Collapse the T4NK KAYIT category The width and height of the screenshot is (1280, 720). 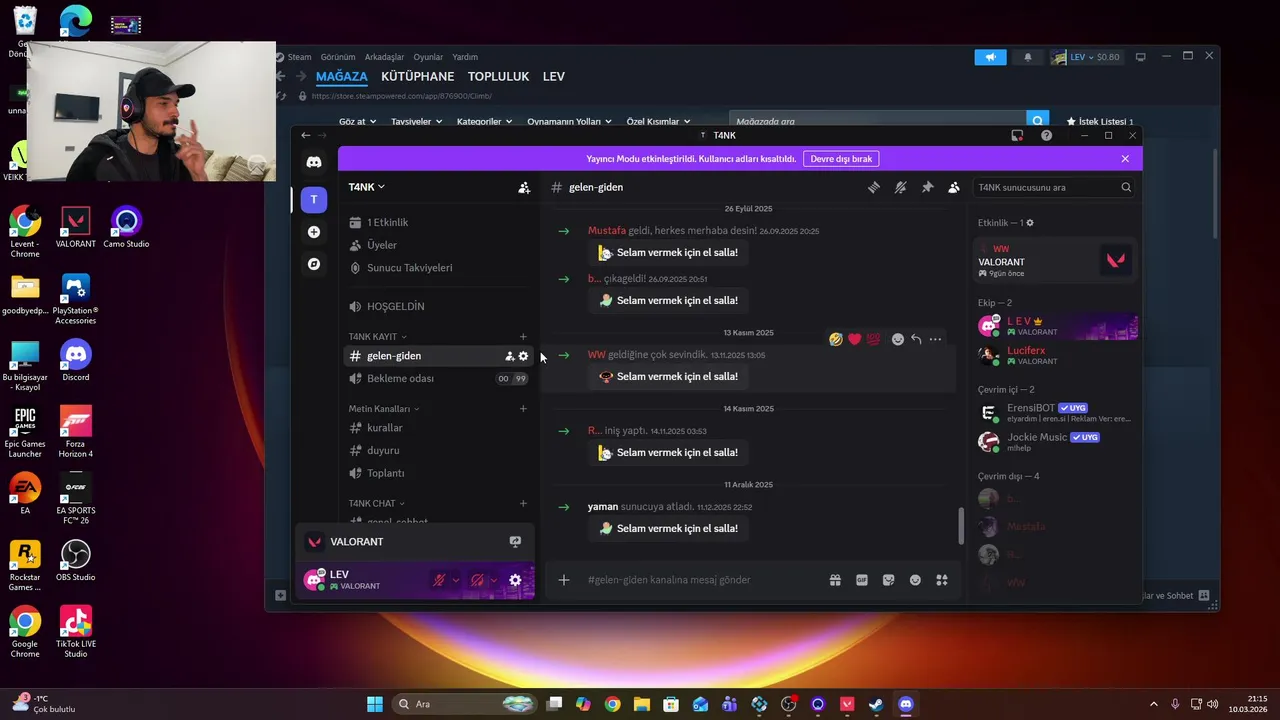[378, 337]
